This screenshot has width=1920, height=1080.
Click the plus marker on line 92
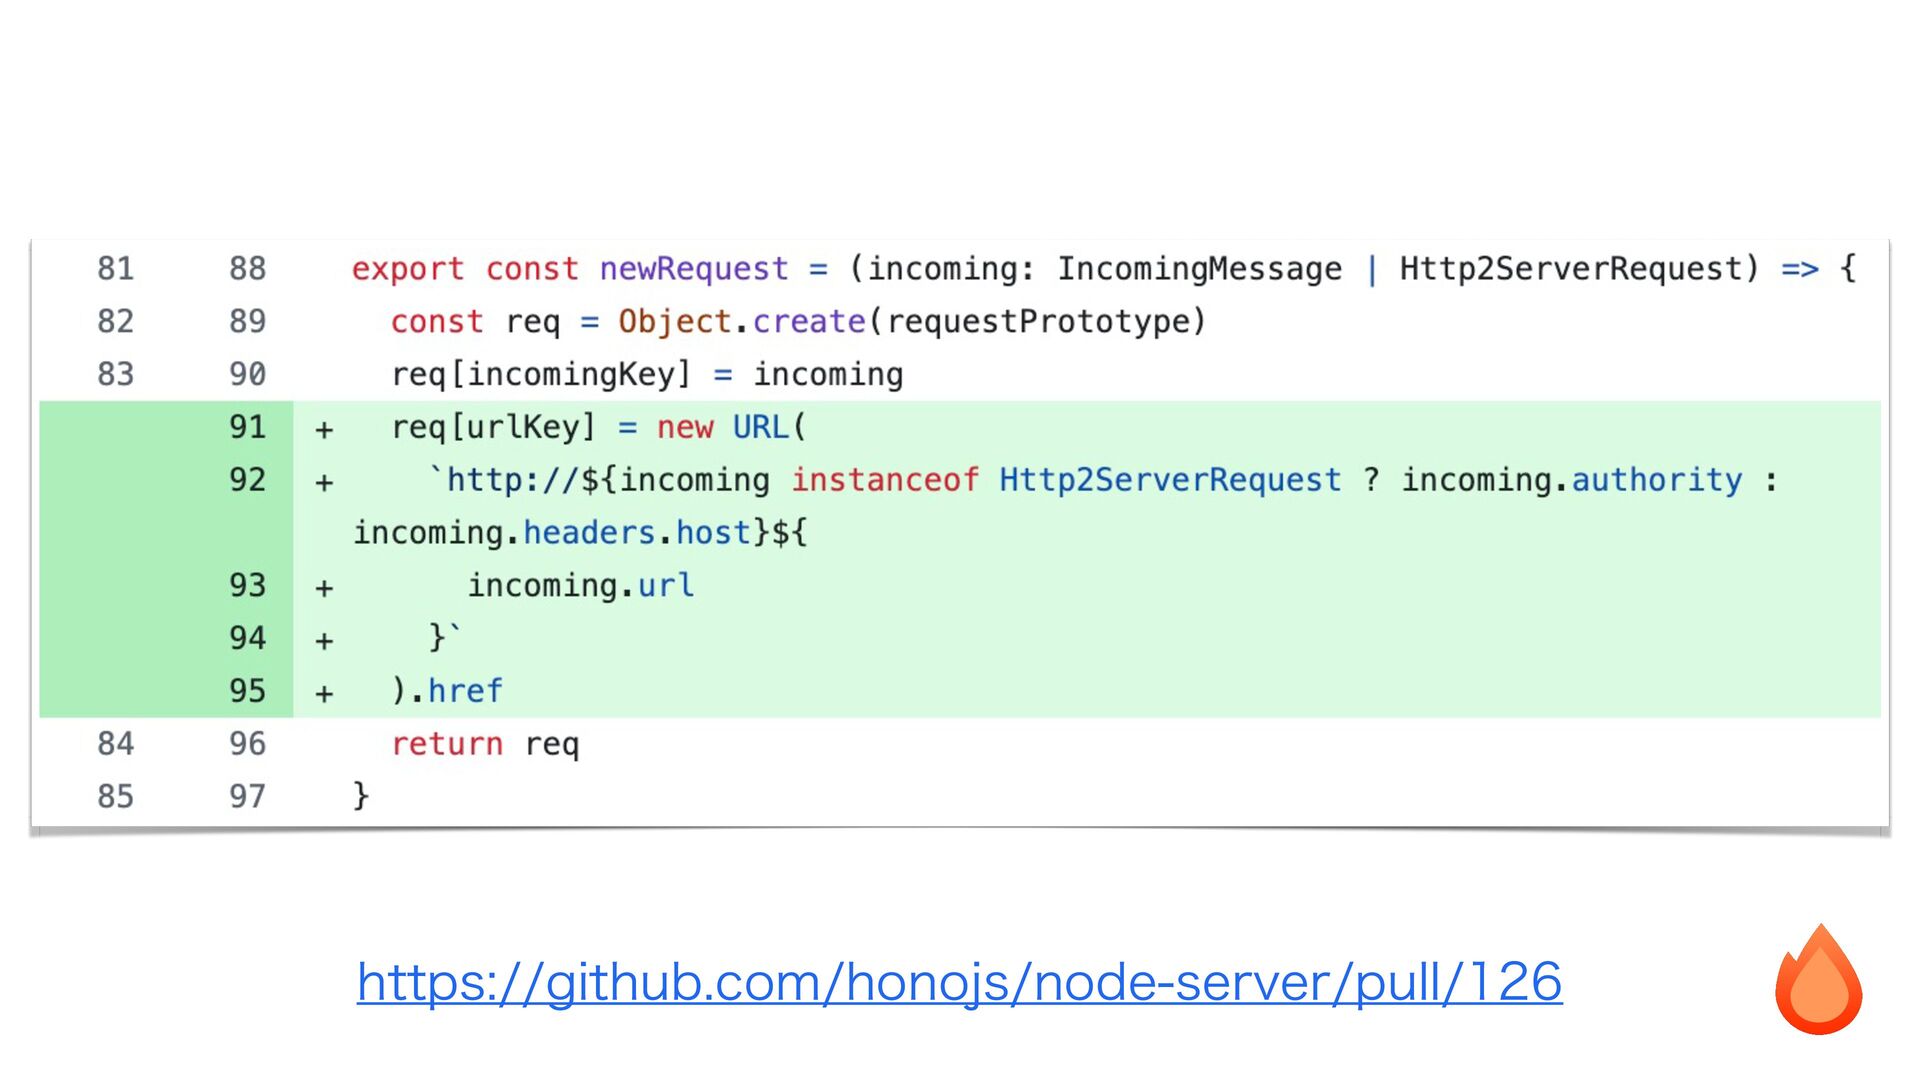(324, 482)
